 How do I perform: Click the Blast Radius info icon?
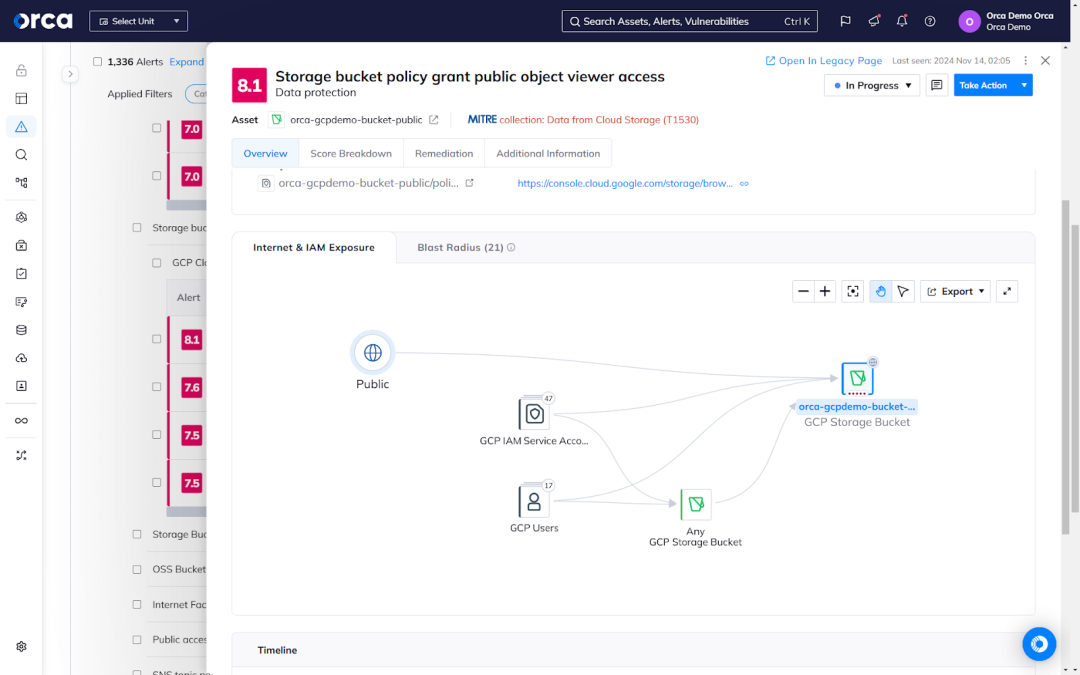click(x=511, y=247)
